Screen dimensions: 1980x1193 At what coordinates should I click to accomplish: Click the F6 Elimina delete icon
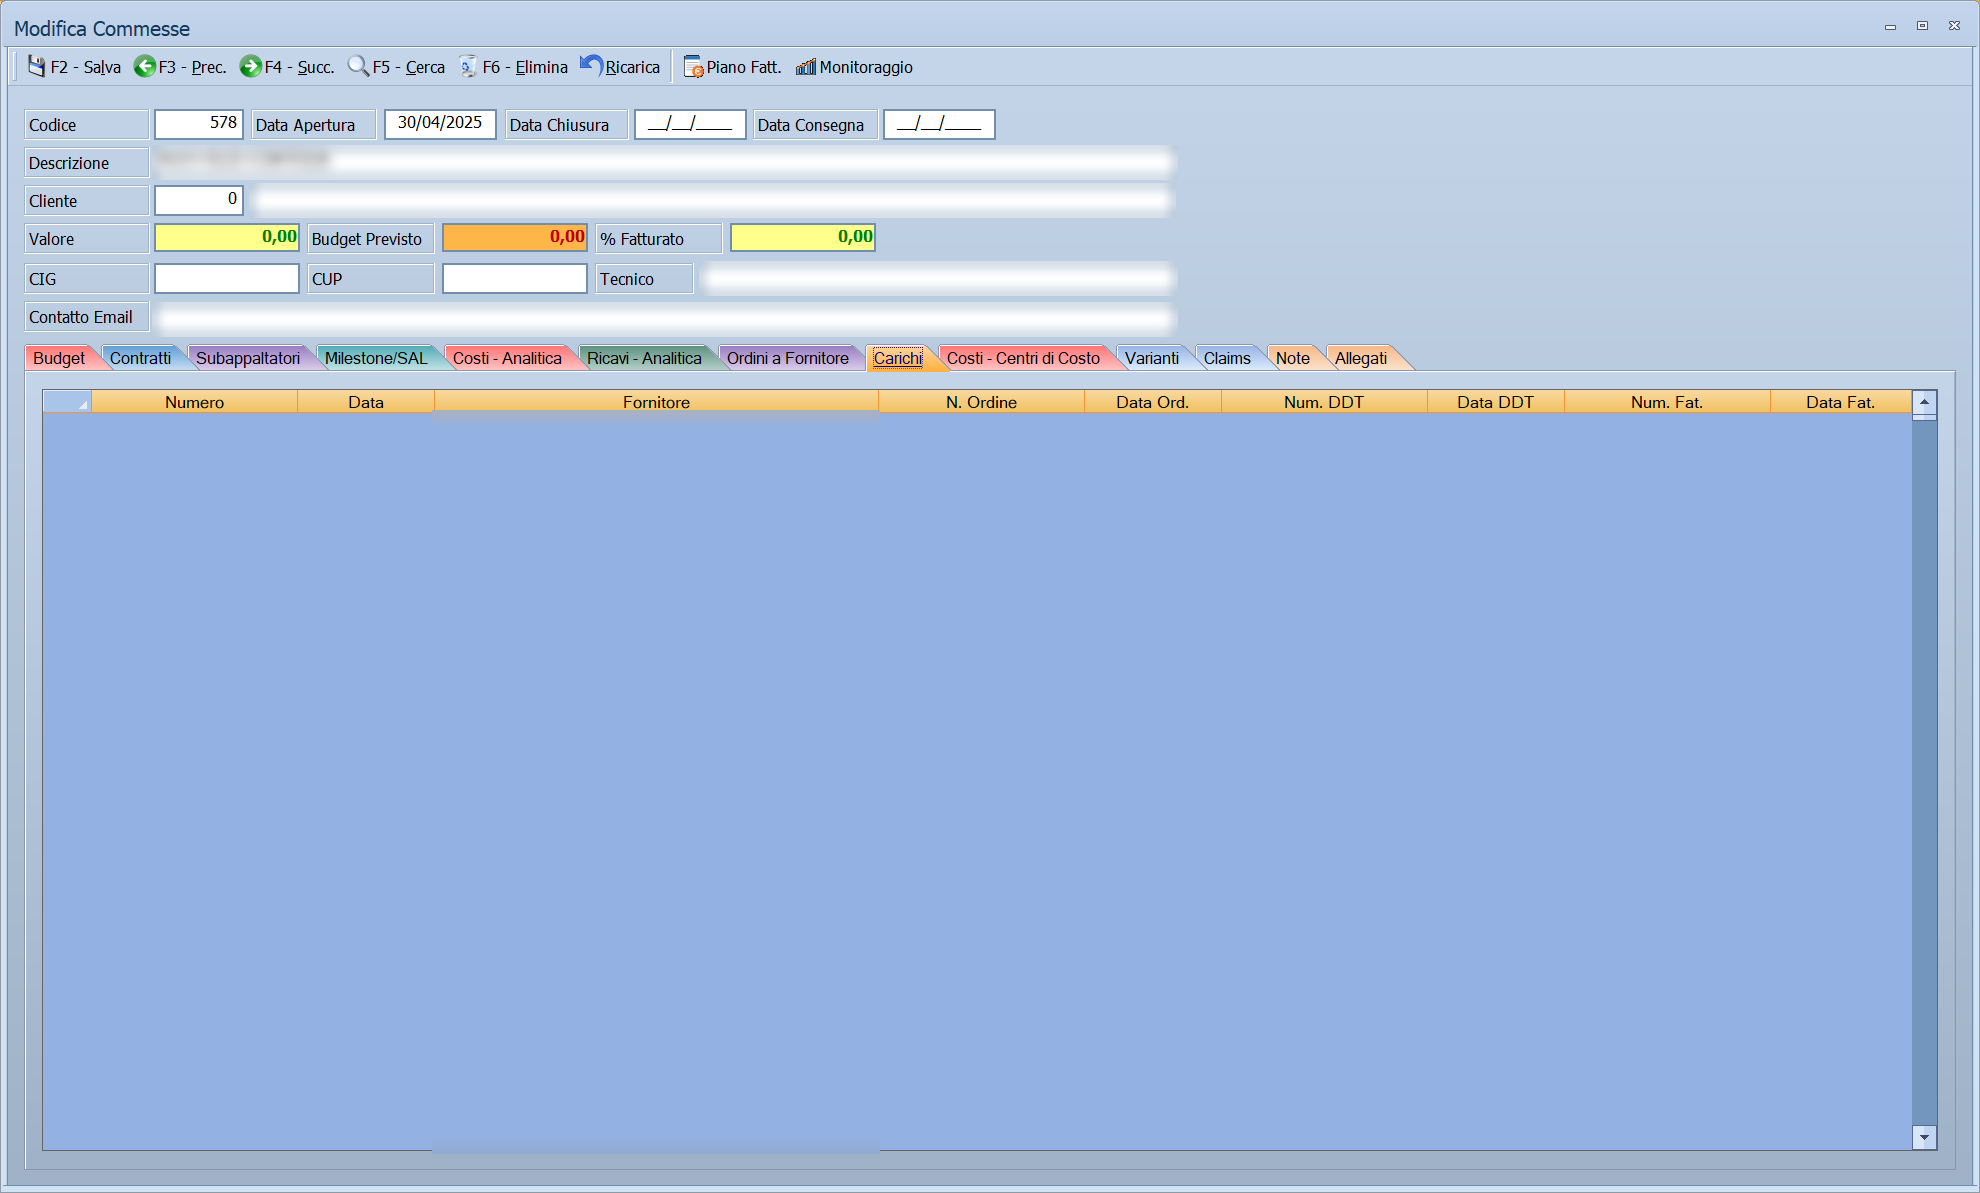(x=468, y=66)
